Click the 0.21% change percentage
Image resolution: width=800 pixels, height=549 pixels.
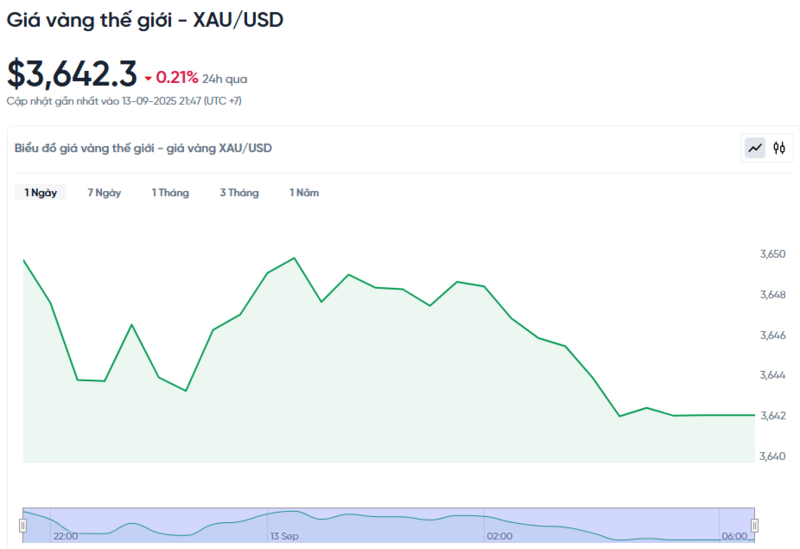[x=177, y=77]
